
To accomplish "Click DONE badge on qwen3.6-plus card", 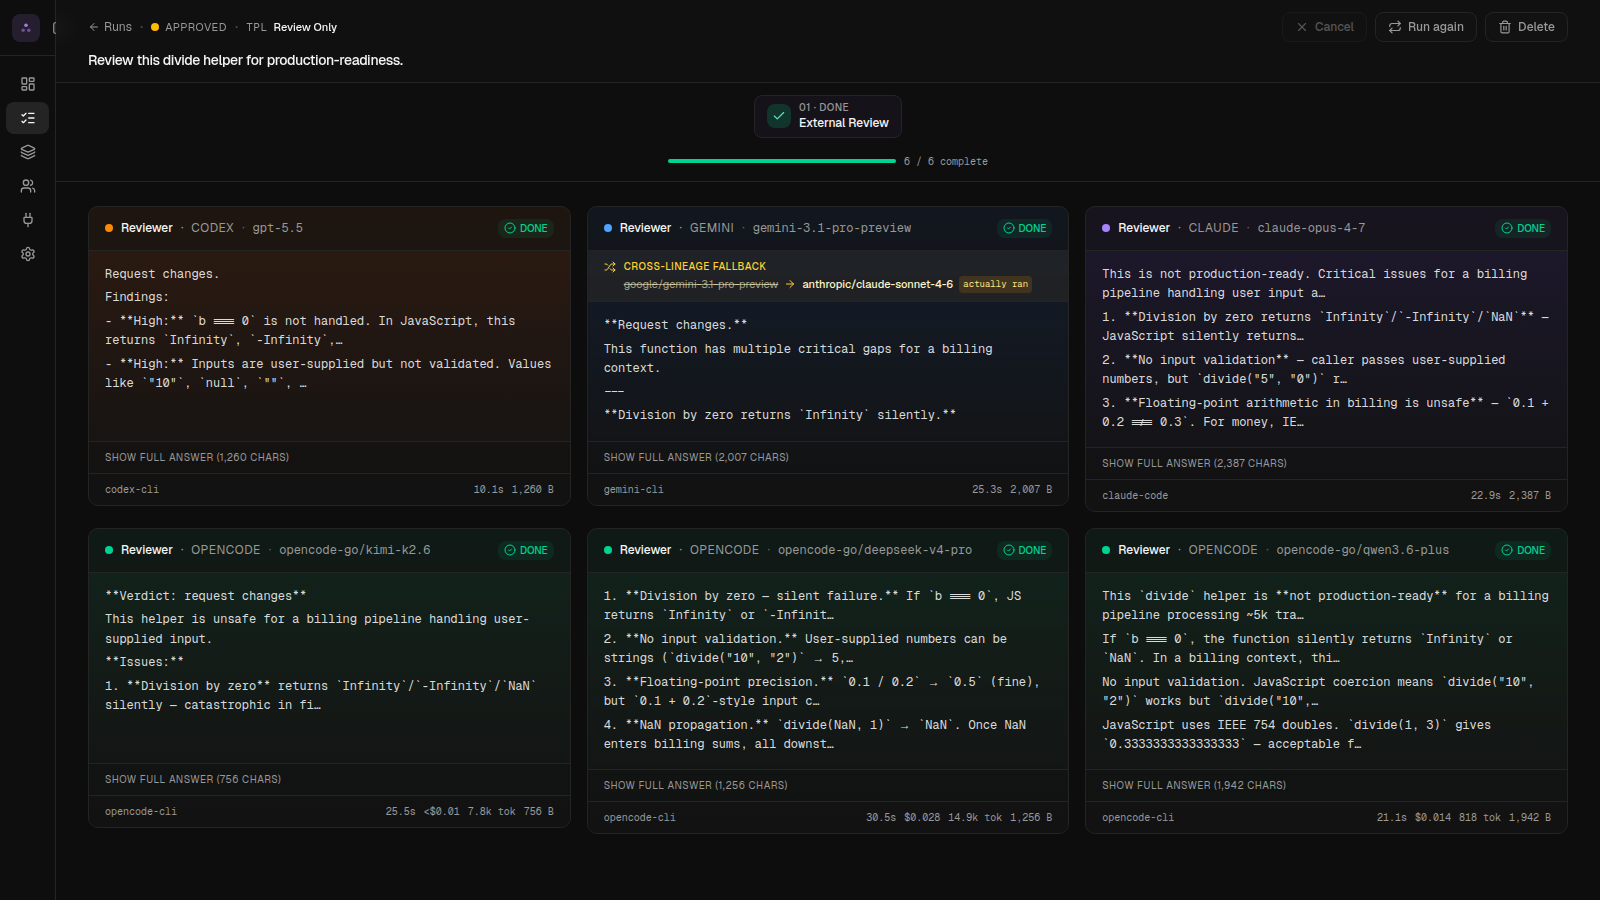I will click(1523, 550).
